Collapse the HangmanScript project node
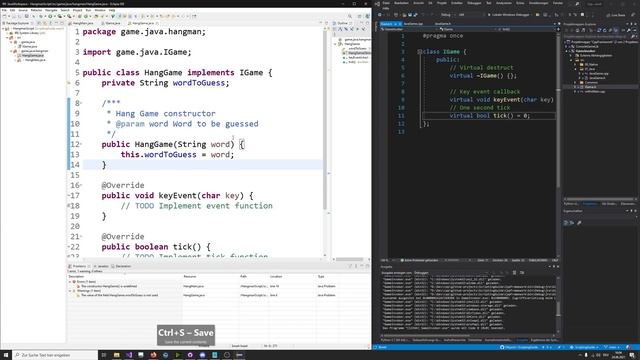This screenshot has height=360, width=640. [x=3, y=29]
